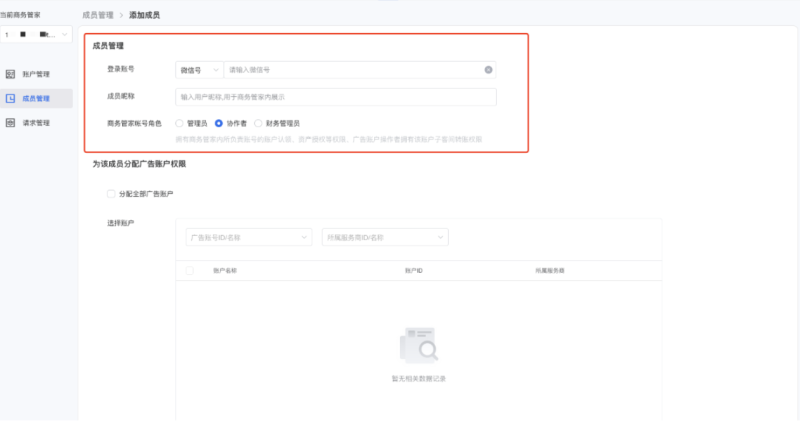Focus the 成员昵称 nickname input field
This screenshot has width=800, height=425.
[336, 97]
